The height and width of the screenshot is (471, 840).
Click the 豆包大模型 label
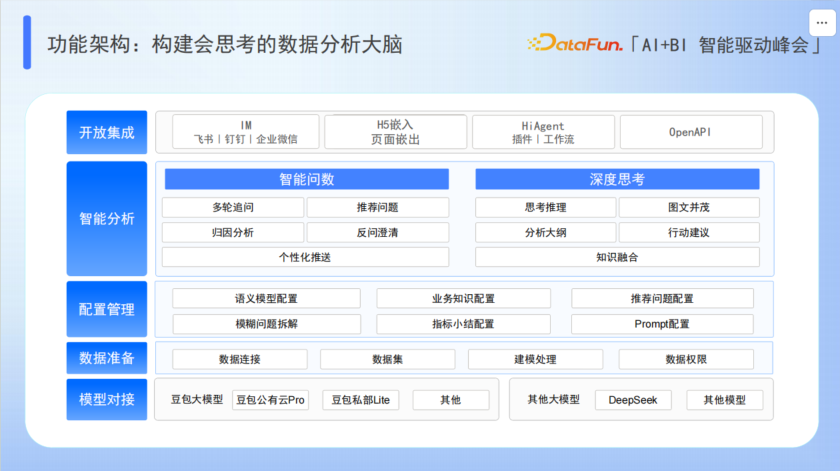(197, 399)
